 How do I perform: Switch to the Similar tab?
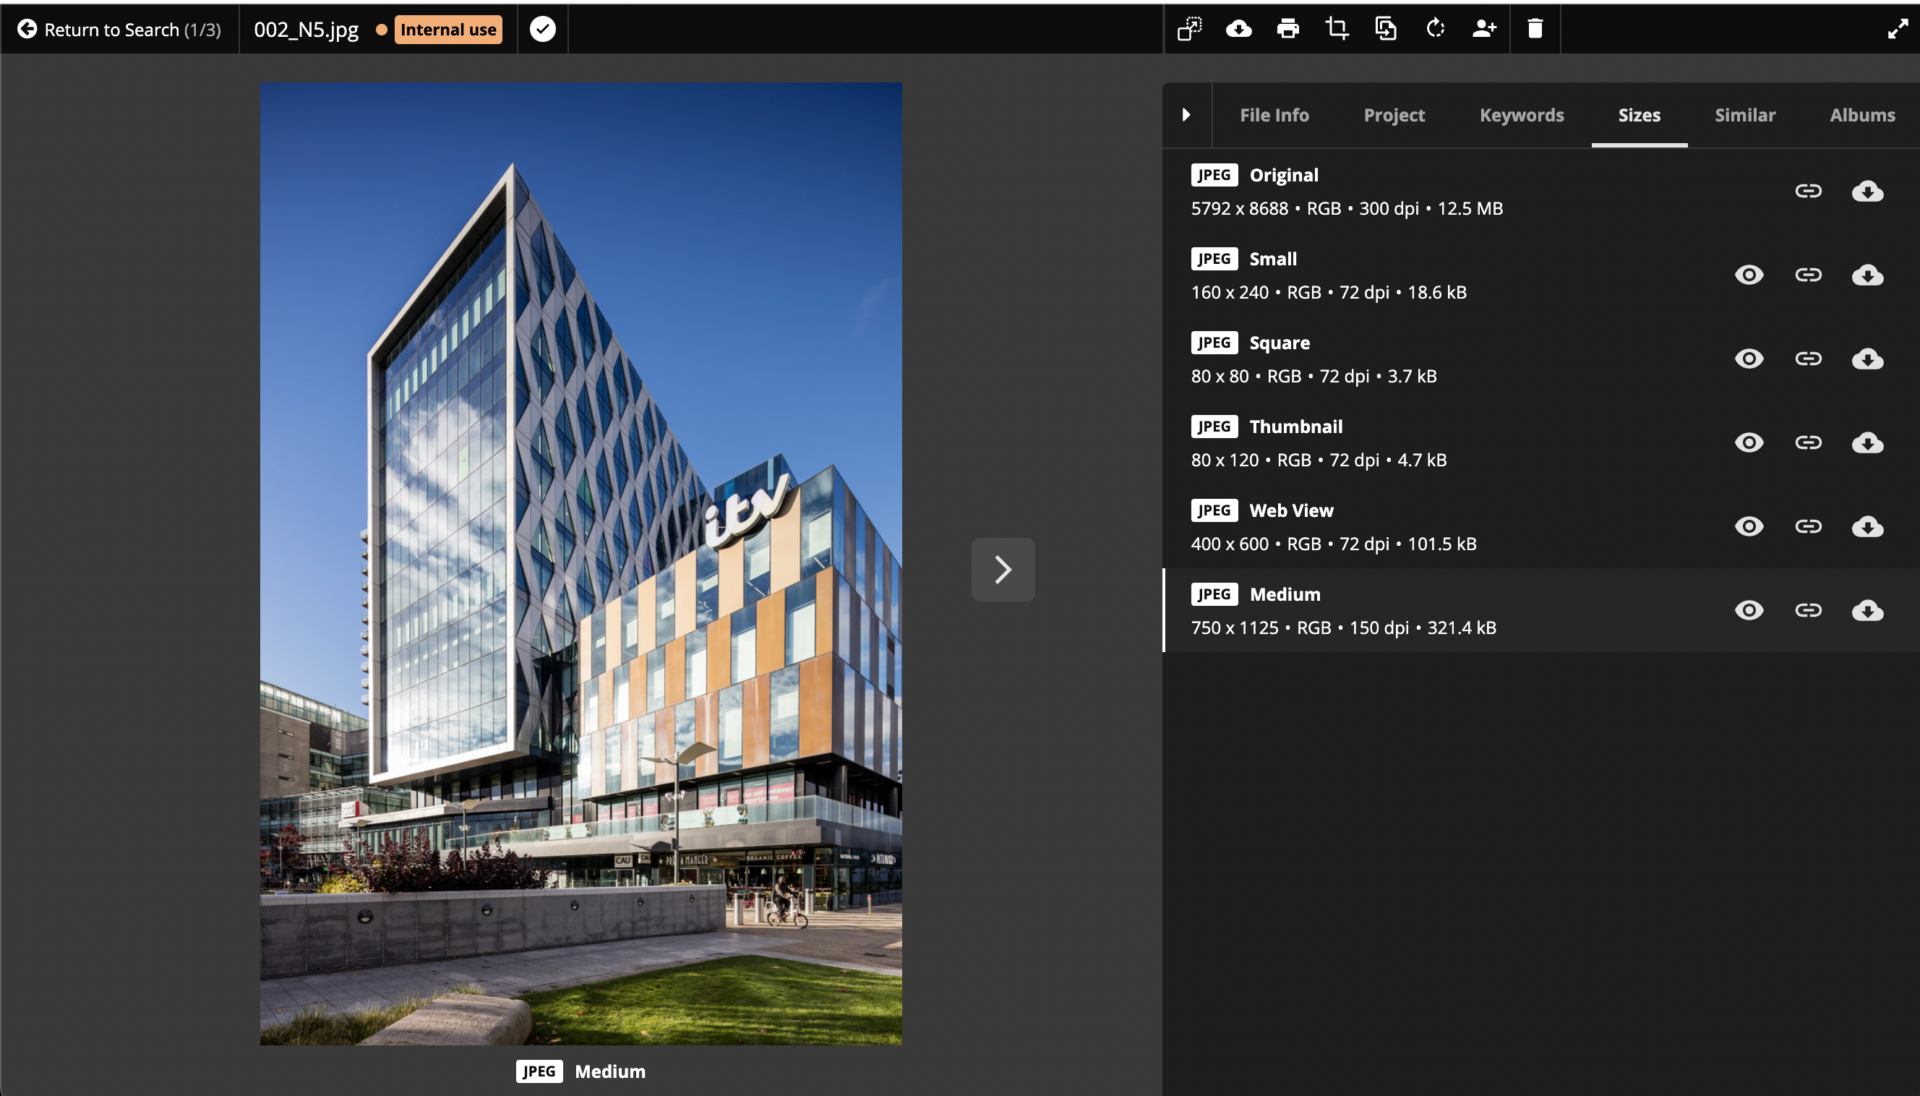(x=1745, y=115)
